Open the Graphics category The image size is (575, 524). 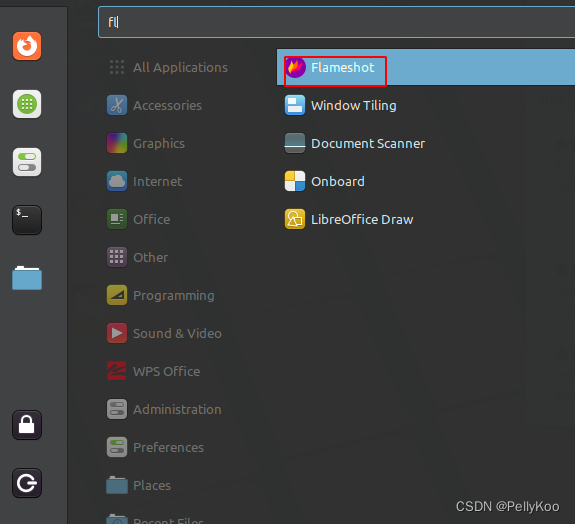coord(159,144)
